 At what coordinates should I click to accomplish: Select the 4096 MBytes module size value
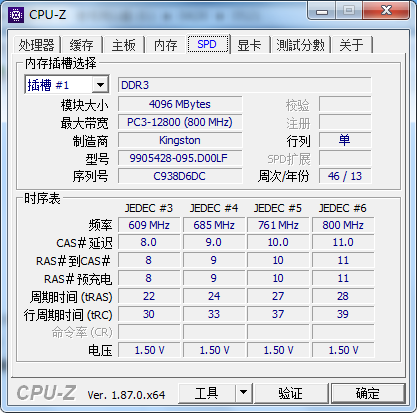[180, 104]
